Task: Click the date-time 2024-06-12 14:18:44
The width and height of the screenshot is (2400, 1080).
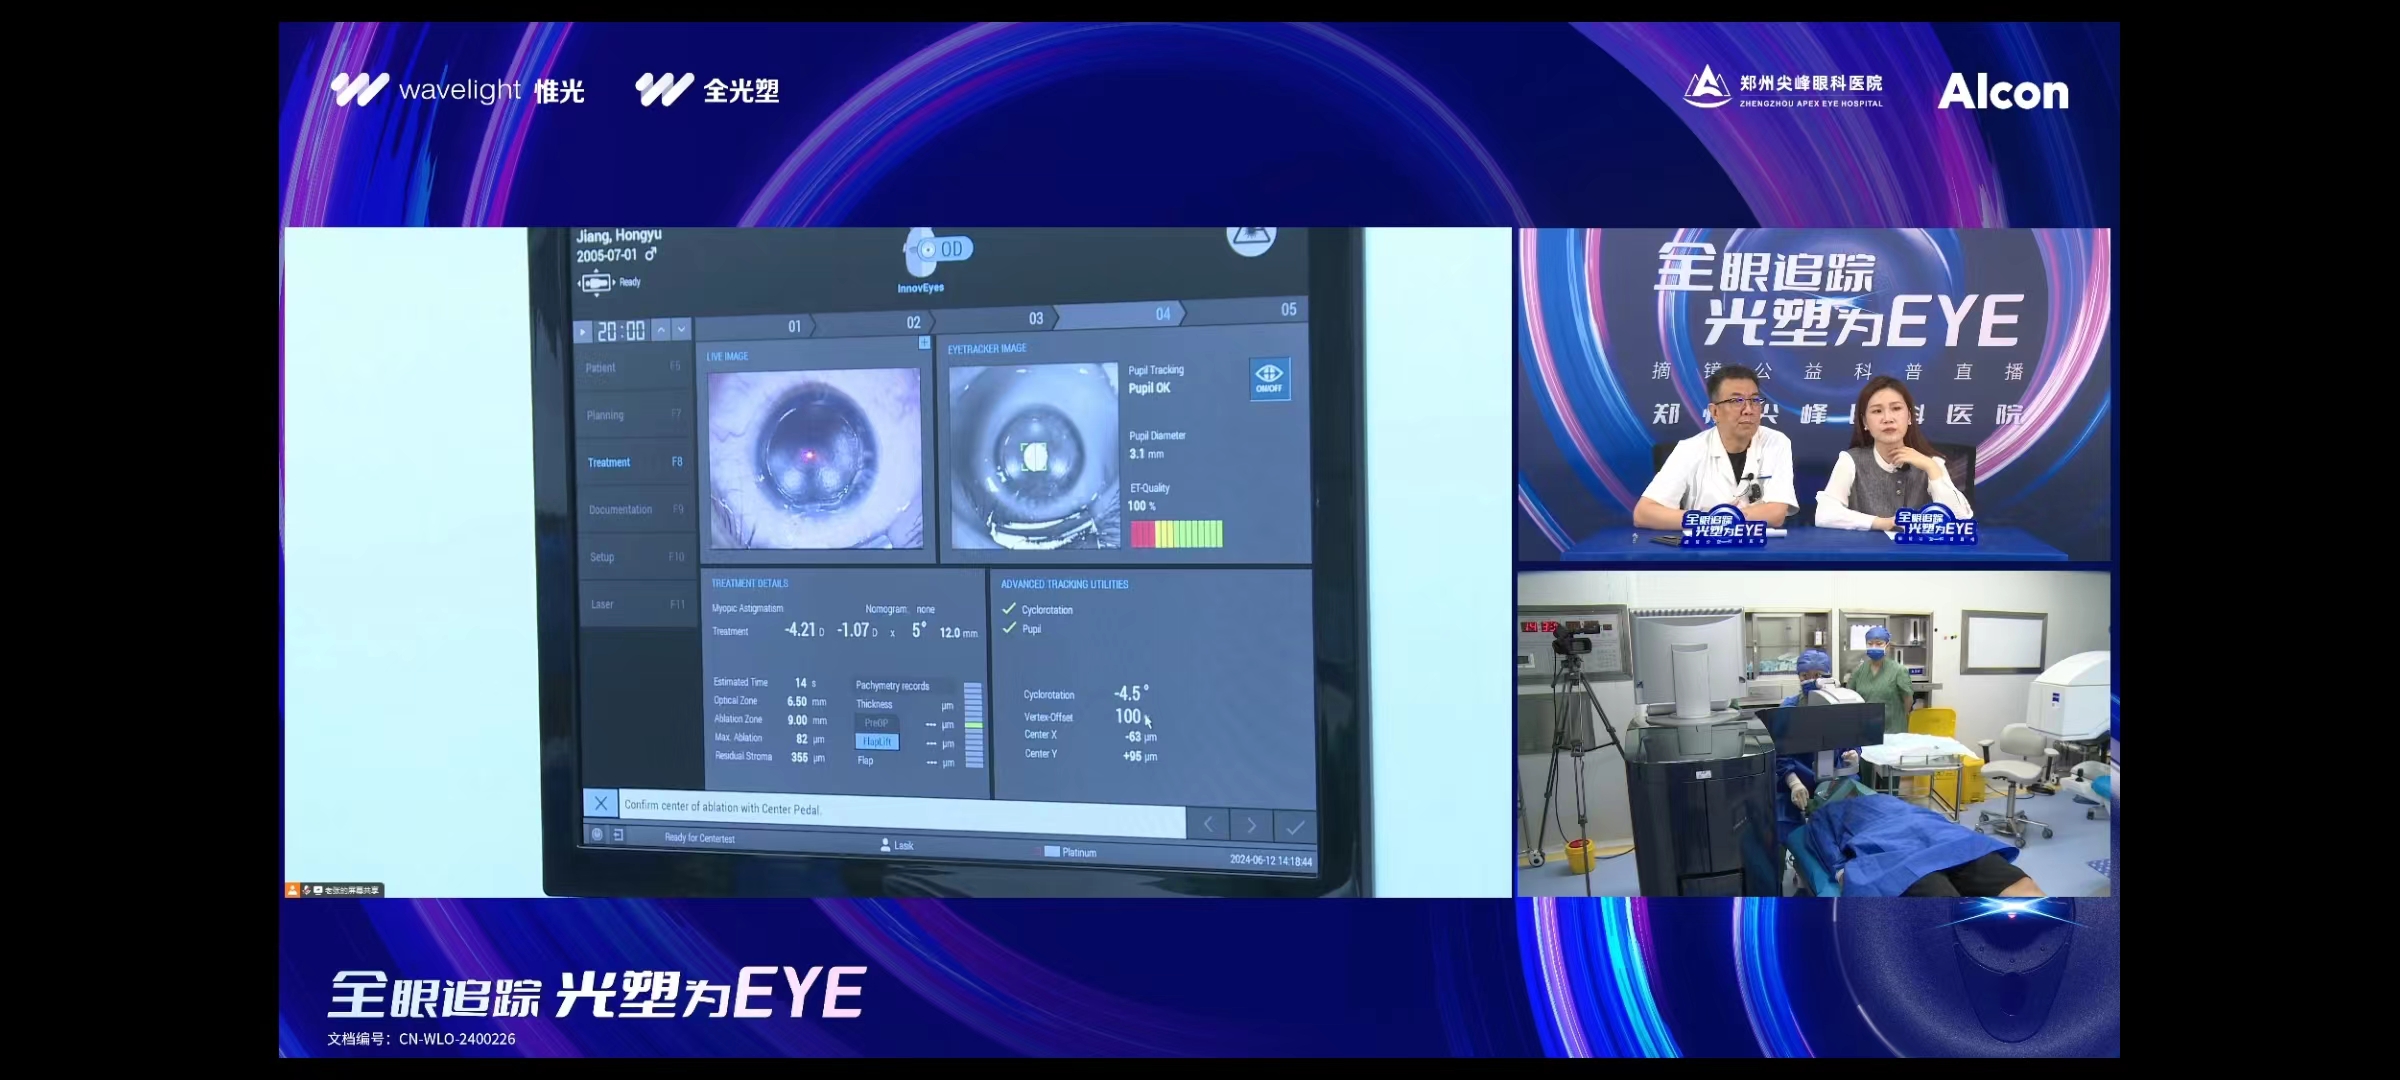Action: click(x=1271, y=860)
